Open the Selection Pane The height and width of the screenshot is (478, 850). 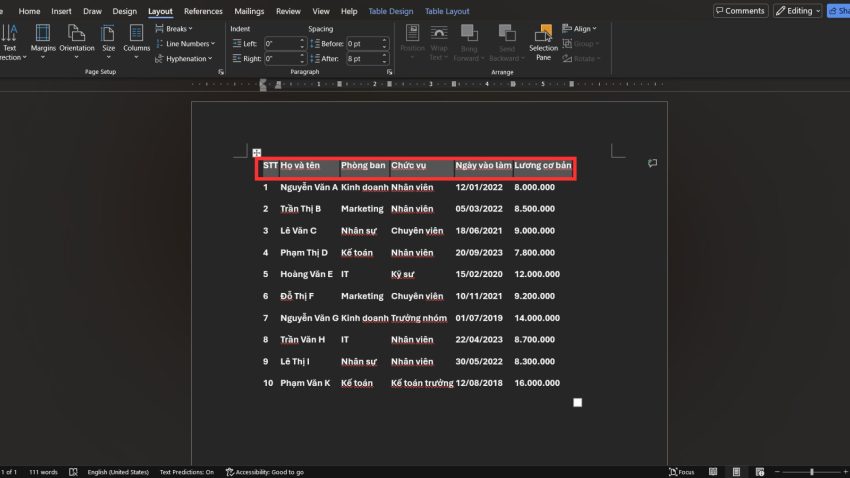click(x=544, y=43)
